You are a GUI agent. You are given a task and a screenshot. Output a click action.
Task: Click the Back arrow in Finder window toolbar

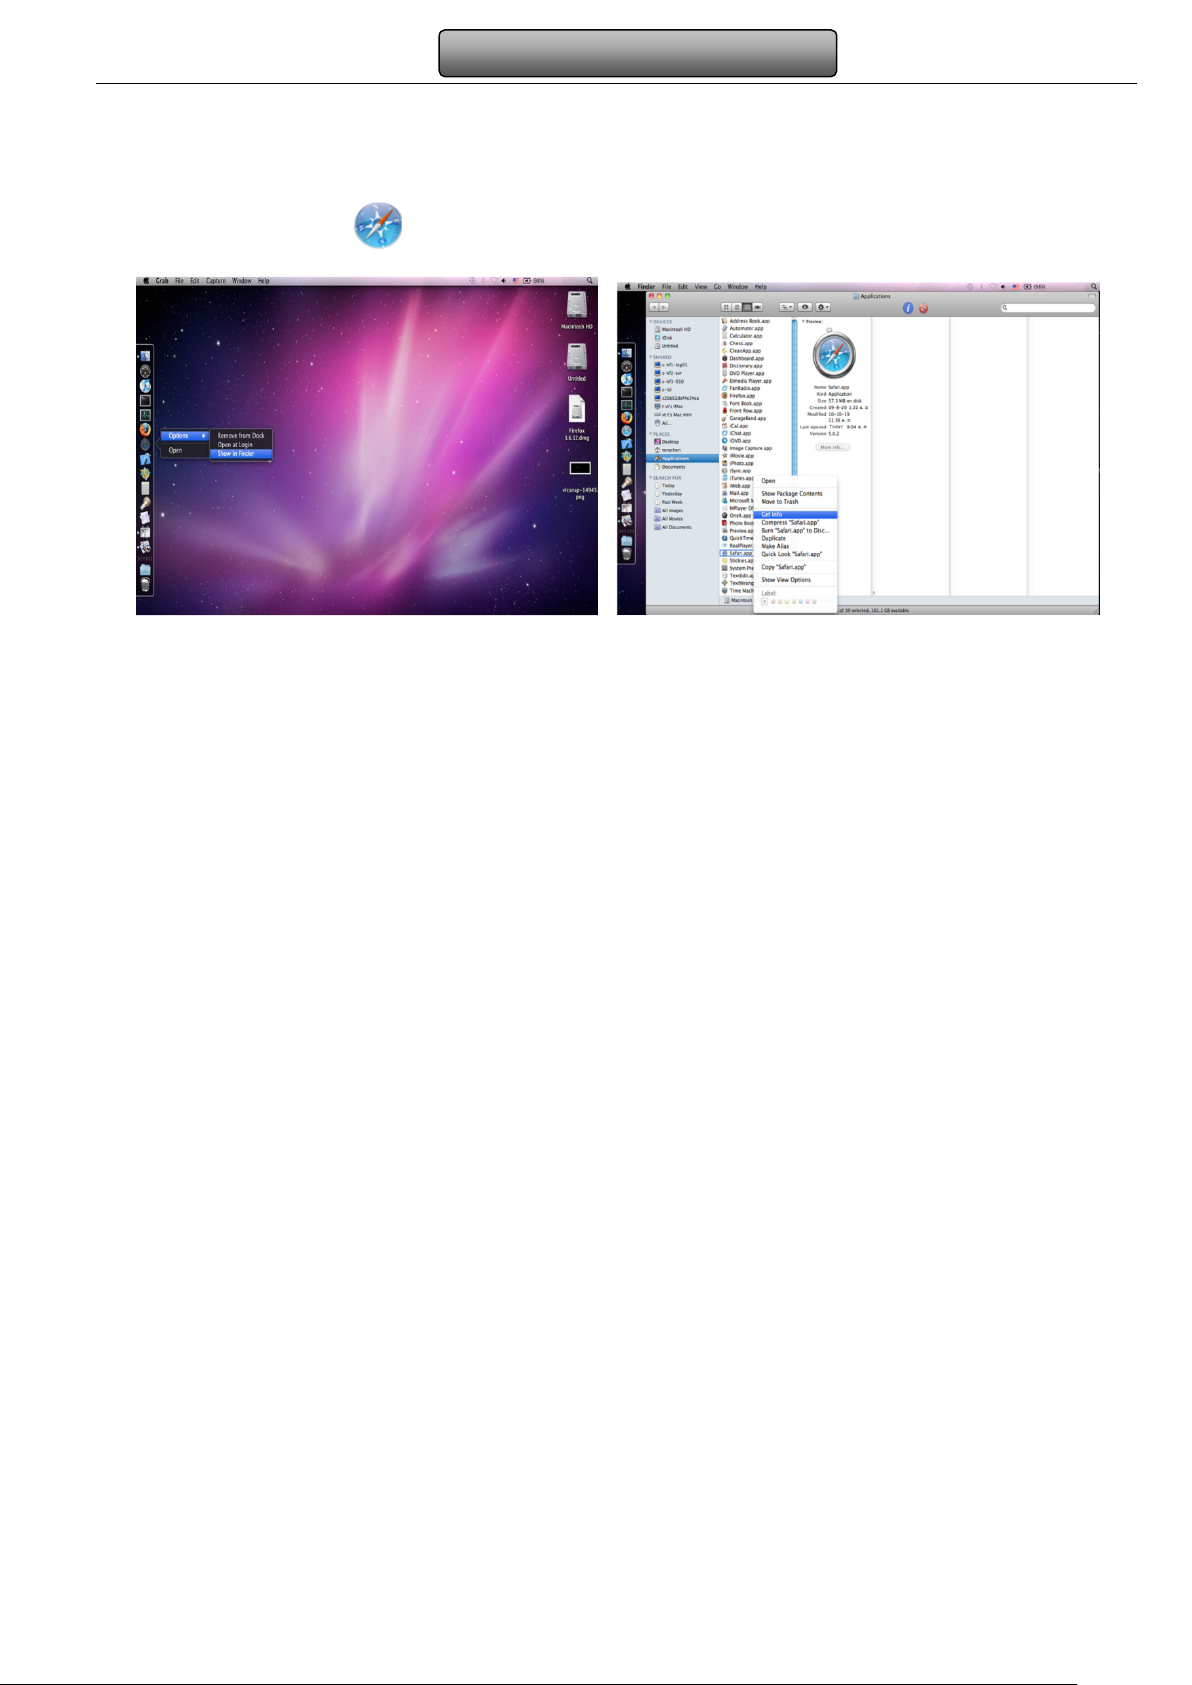click(654, 307)
